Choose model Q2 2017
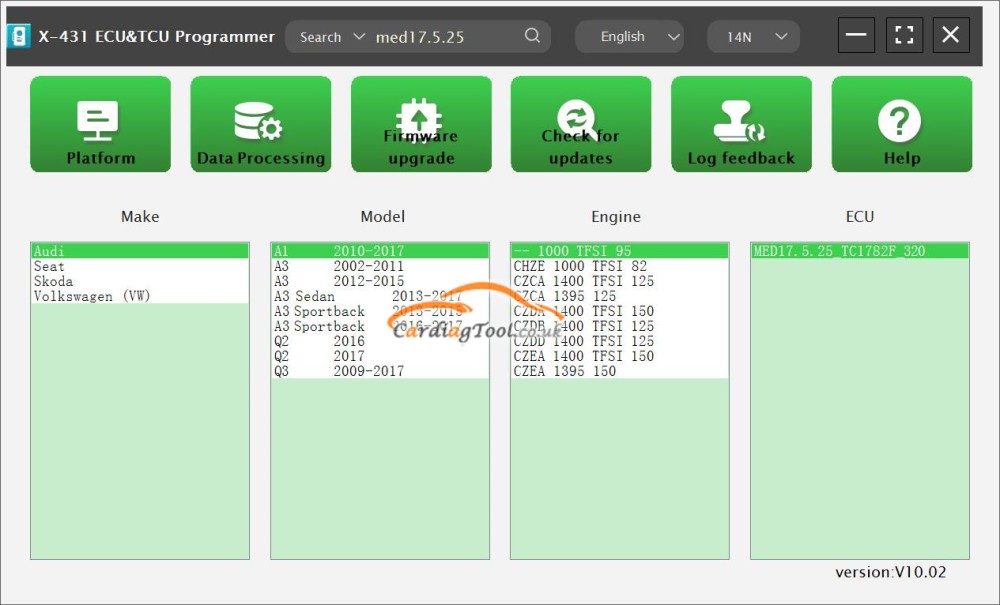The height and width of the screenshot is (605, 1000). click(380, 356)
